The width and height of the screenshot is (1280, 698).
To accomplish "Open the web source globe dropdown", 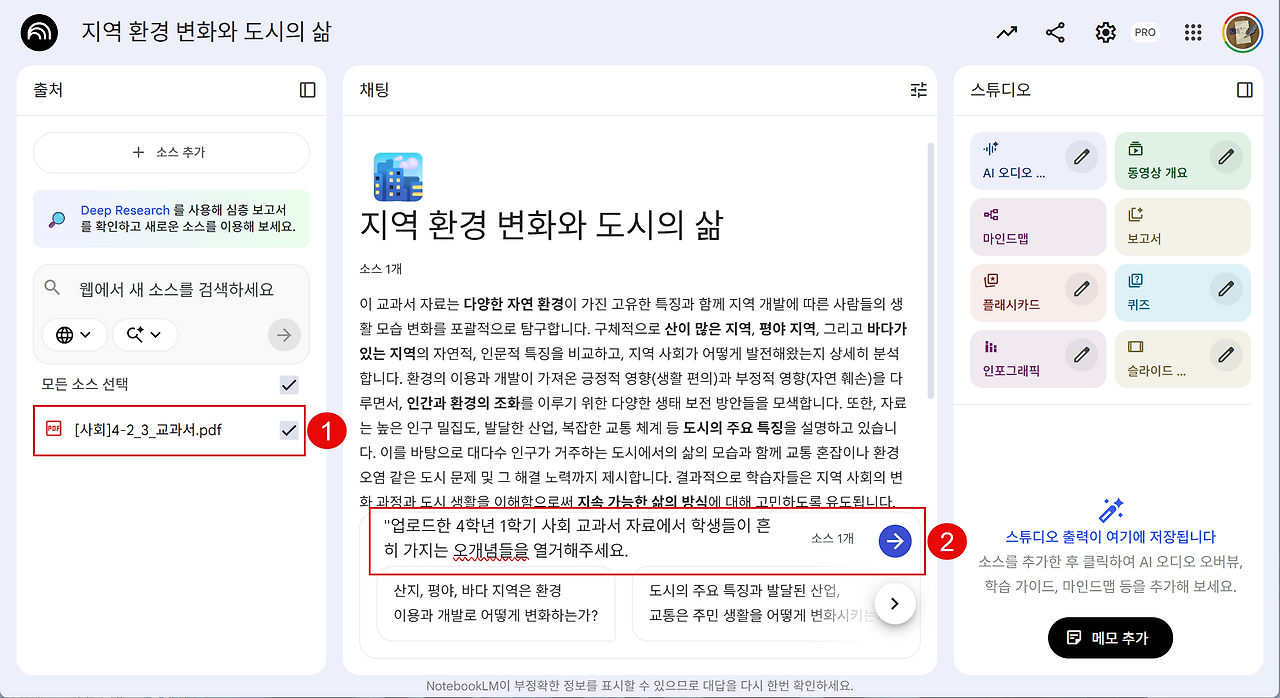I will (x=75, y=334).
